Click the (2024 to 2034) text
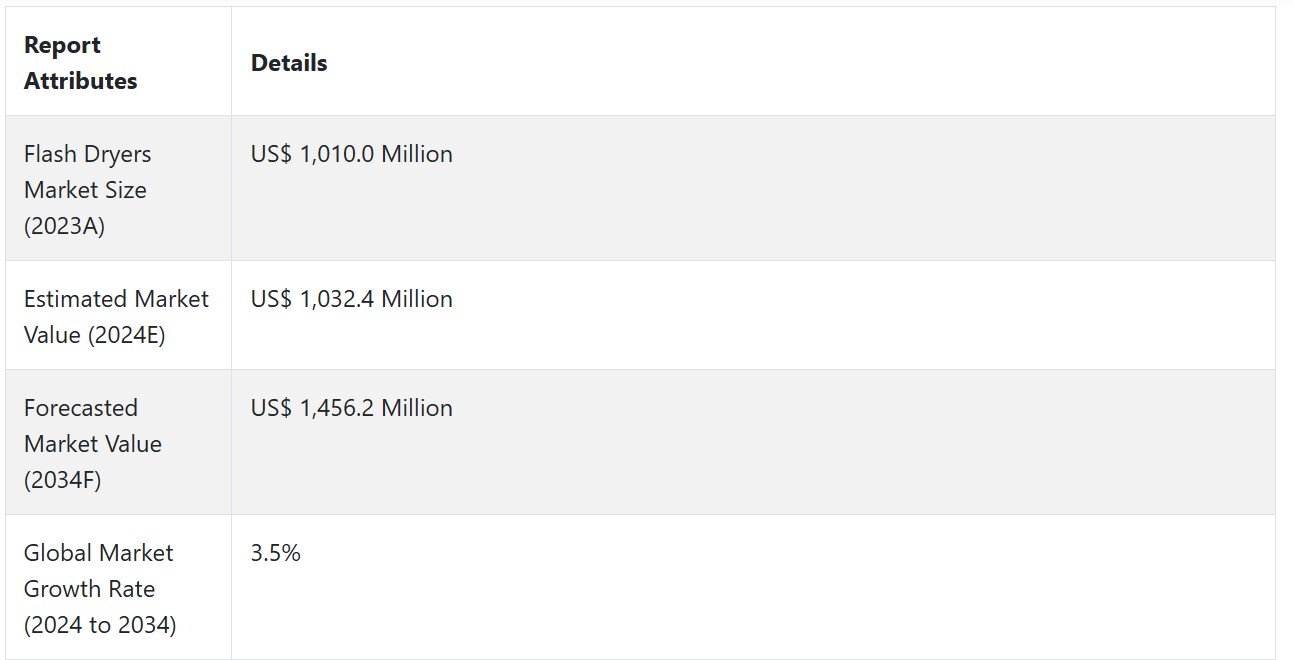1294x660 pixels. pyautogui.click(x=100, y=625)
